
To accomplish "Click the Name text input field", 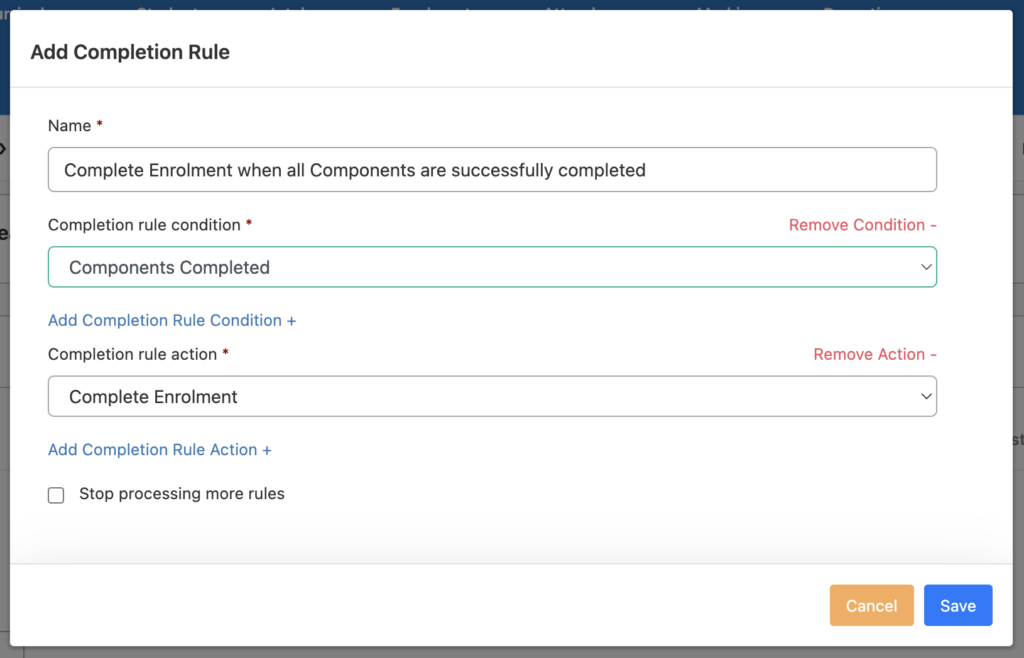I will [492, 170].
